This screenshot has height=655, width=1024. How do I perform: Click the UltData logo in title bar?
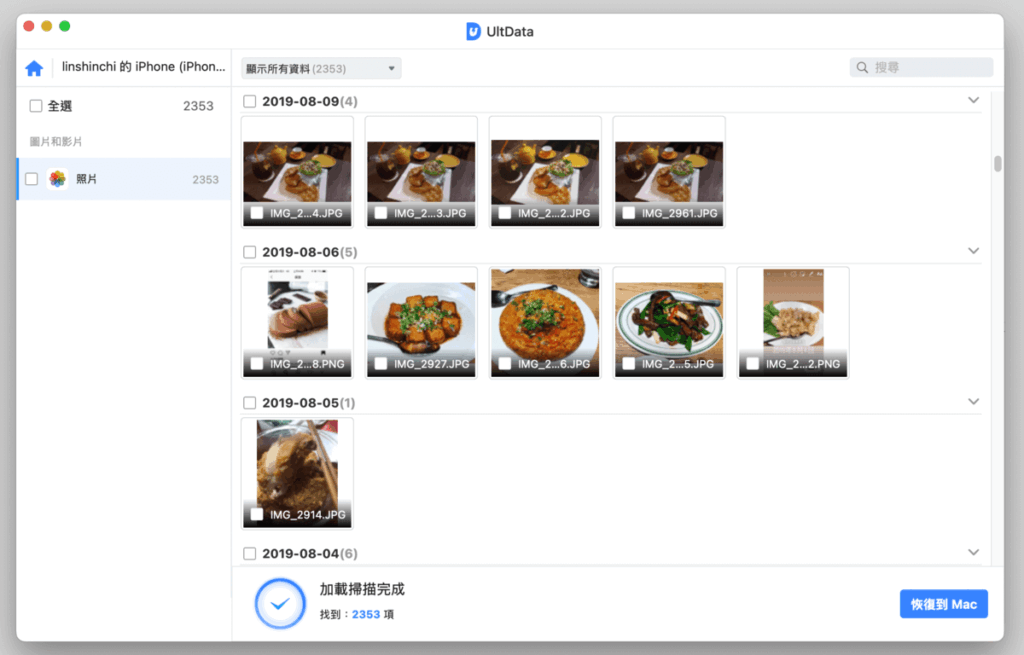(x=474, y=32)
